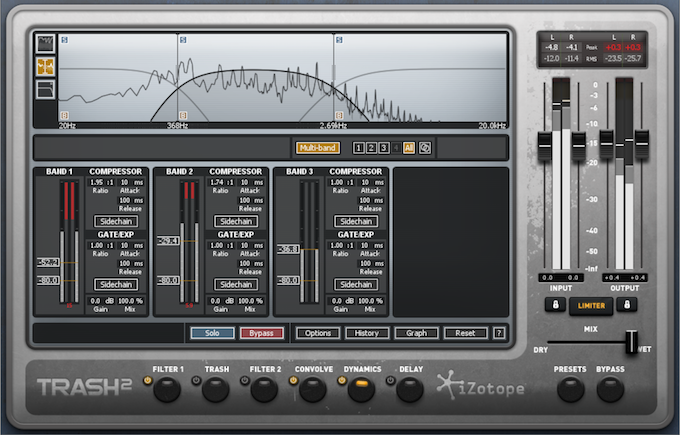680x435 pixels.
Task: Toggle Delay module power button
Action: (390, 380)
